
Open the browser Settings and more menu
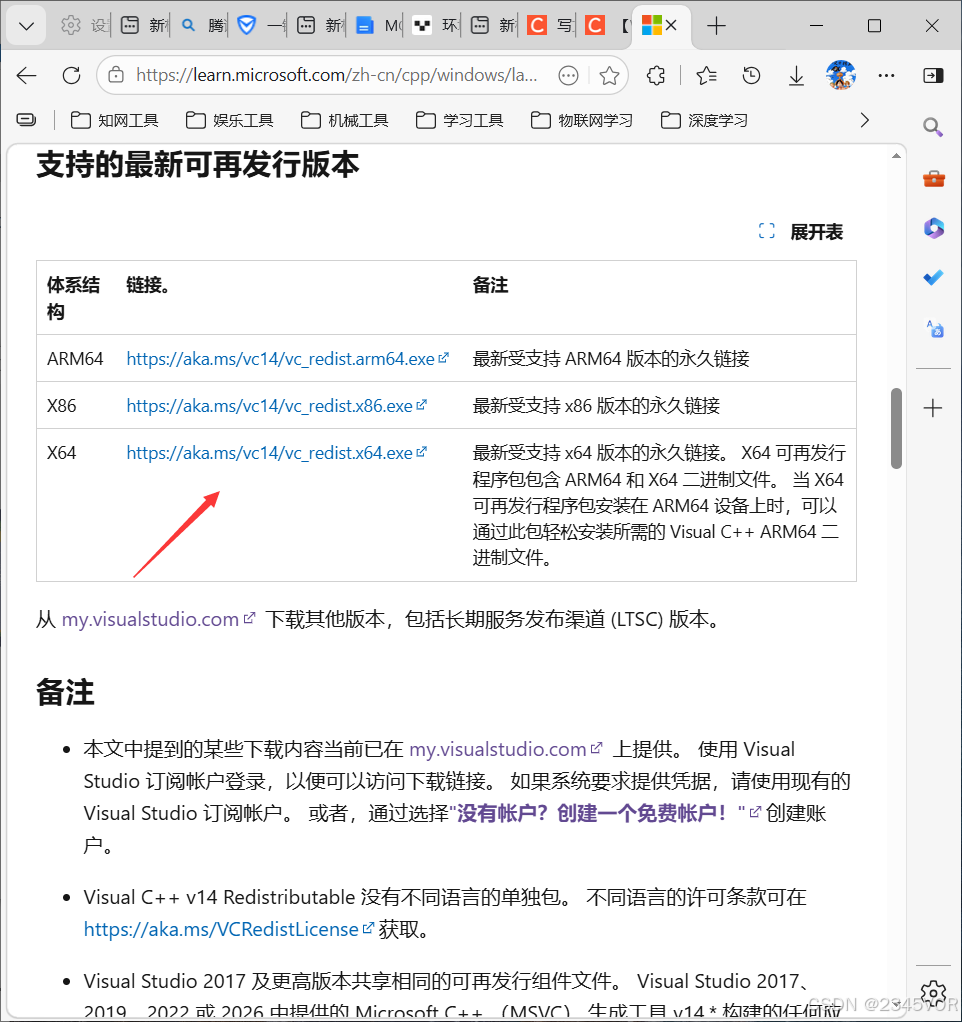[x=886, y=75]
